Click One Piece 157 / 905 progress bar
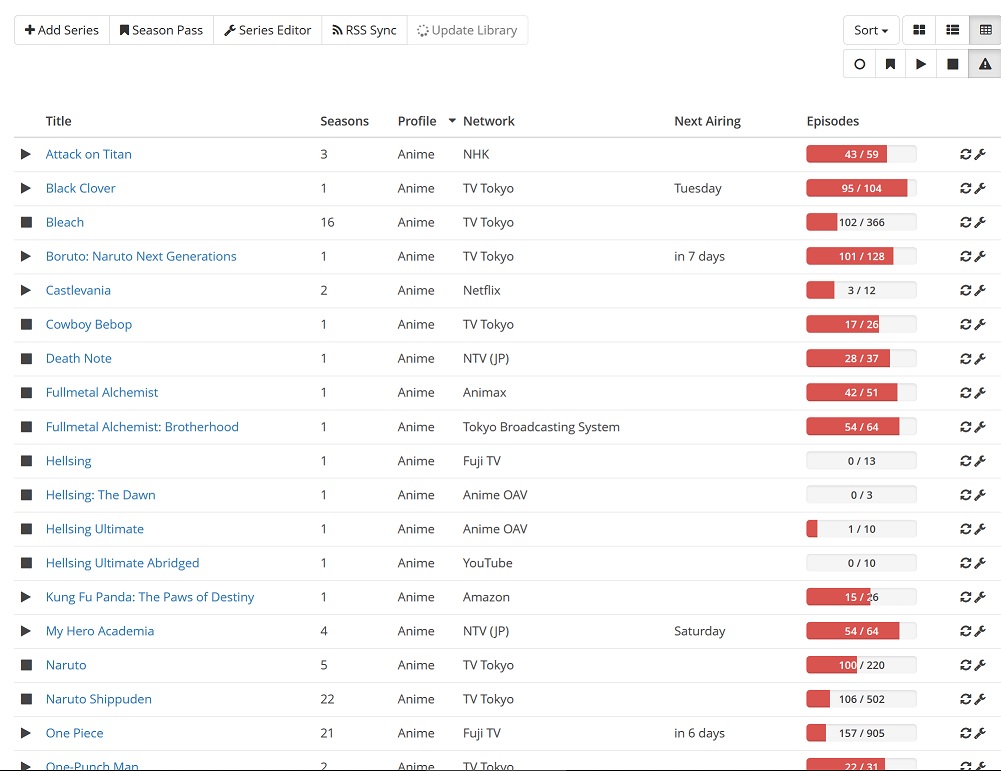Viewport: 1001px width, 771px height. (x=861, y=733)
